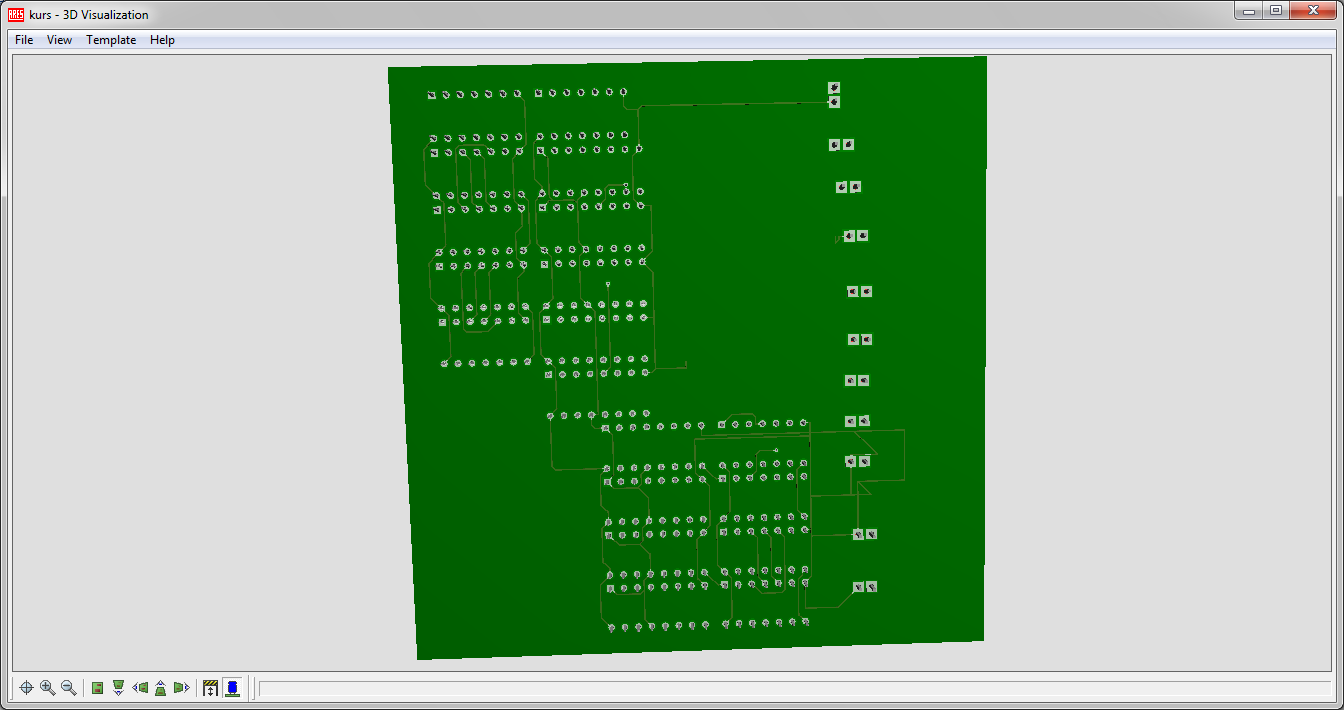Close the 3D Visualization window
The width and height of the screenshot is (1344, 710).
(x=1312, y=11)
